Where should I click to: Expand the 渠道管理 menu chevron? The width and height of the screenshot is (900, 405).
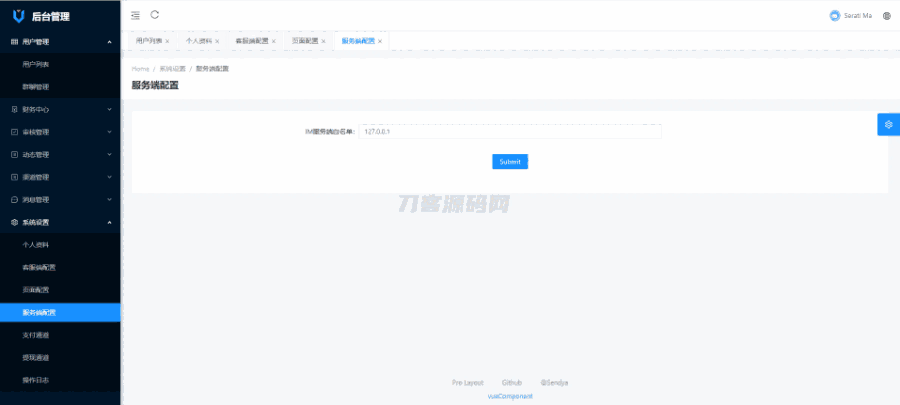109,177
